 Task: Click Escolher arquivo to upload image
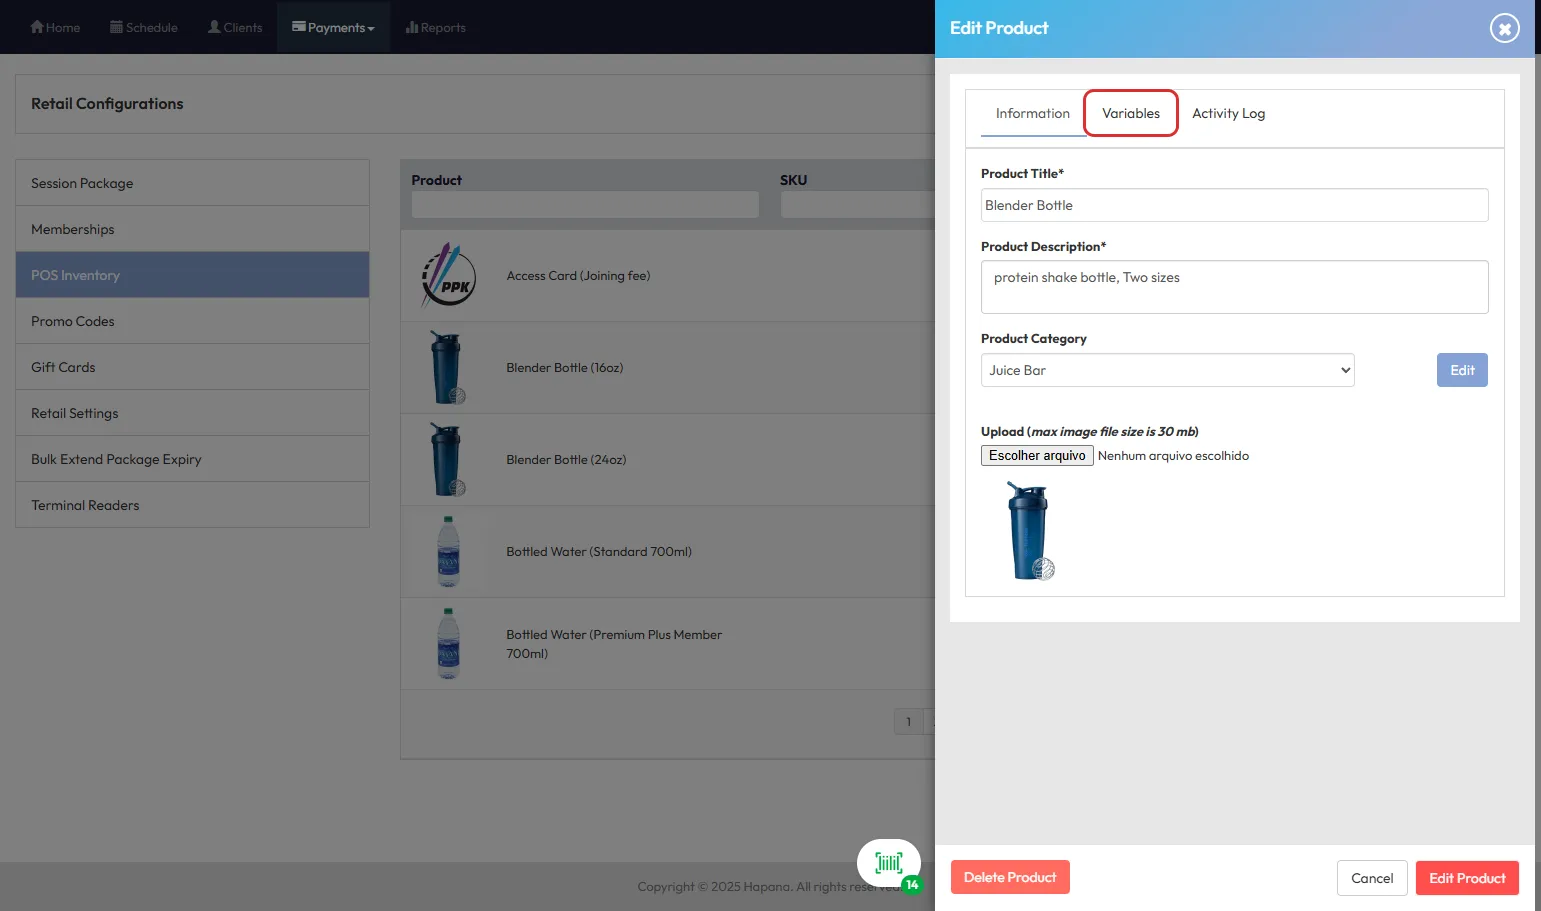pyautogui.click(x=1037, y=456)
